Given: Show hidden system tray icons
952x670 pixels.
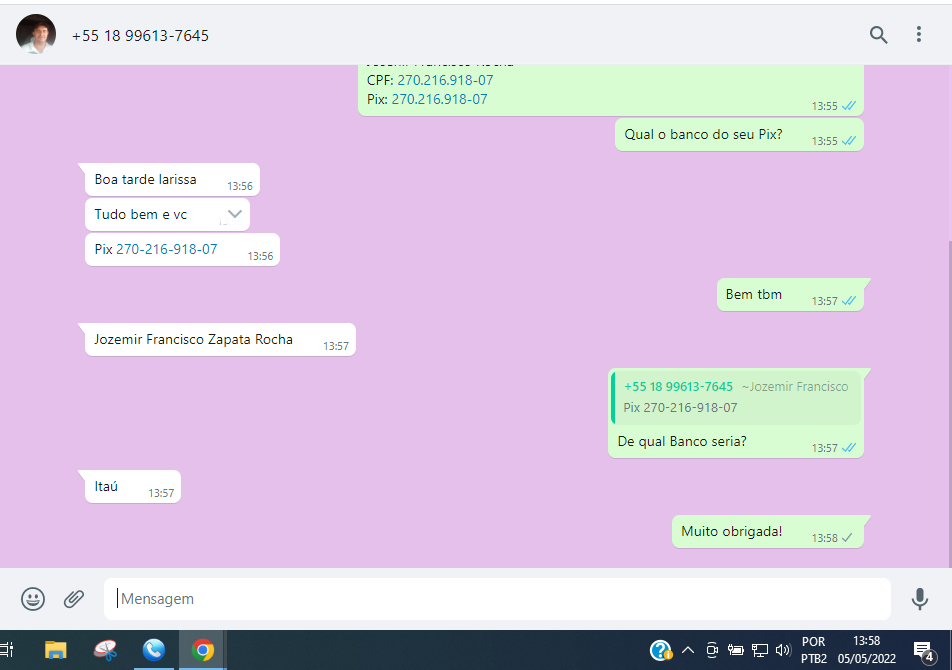Looking at the screenshot, I should (688, 650).
